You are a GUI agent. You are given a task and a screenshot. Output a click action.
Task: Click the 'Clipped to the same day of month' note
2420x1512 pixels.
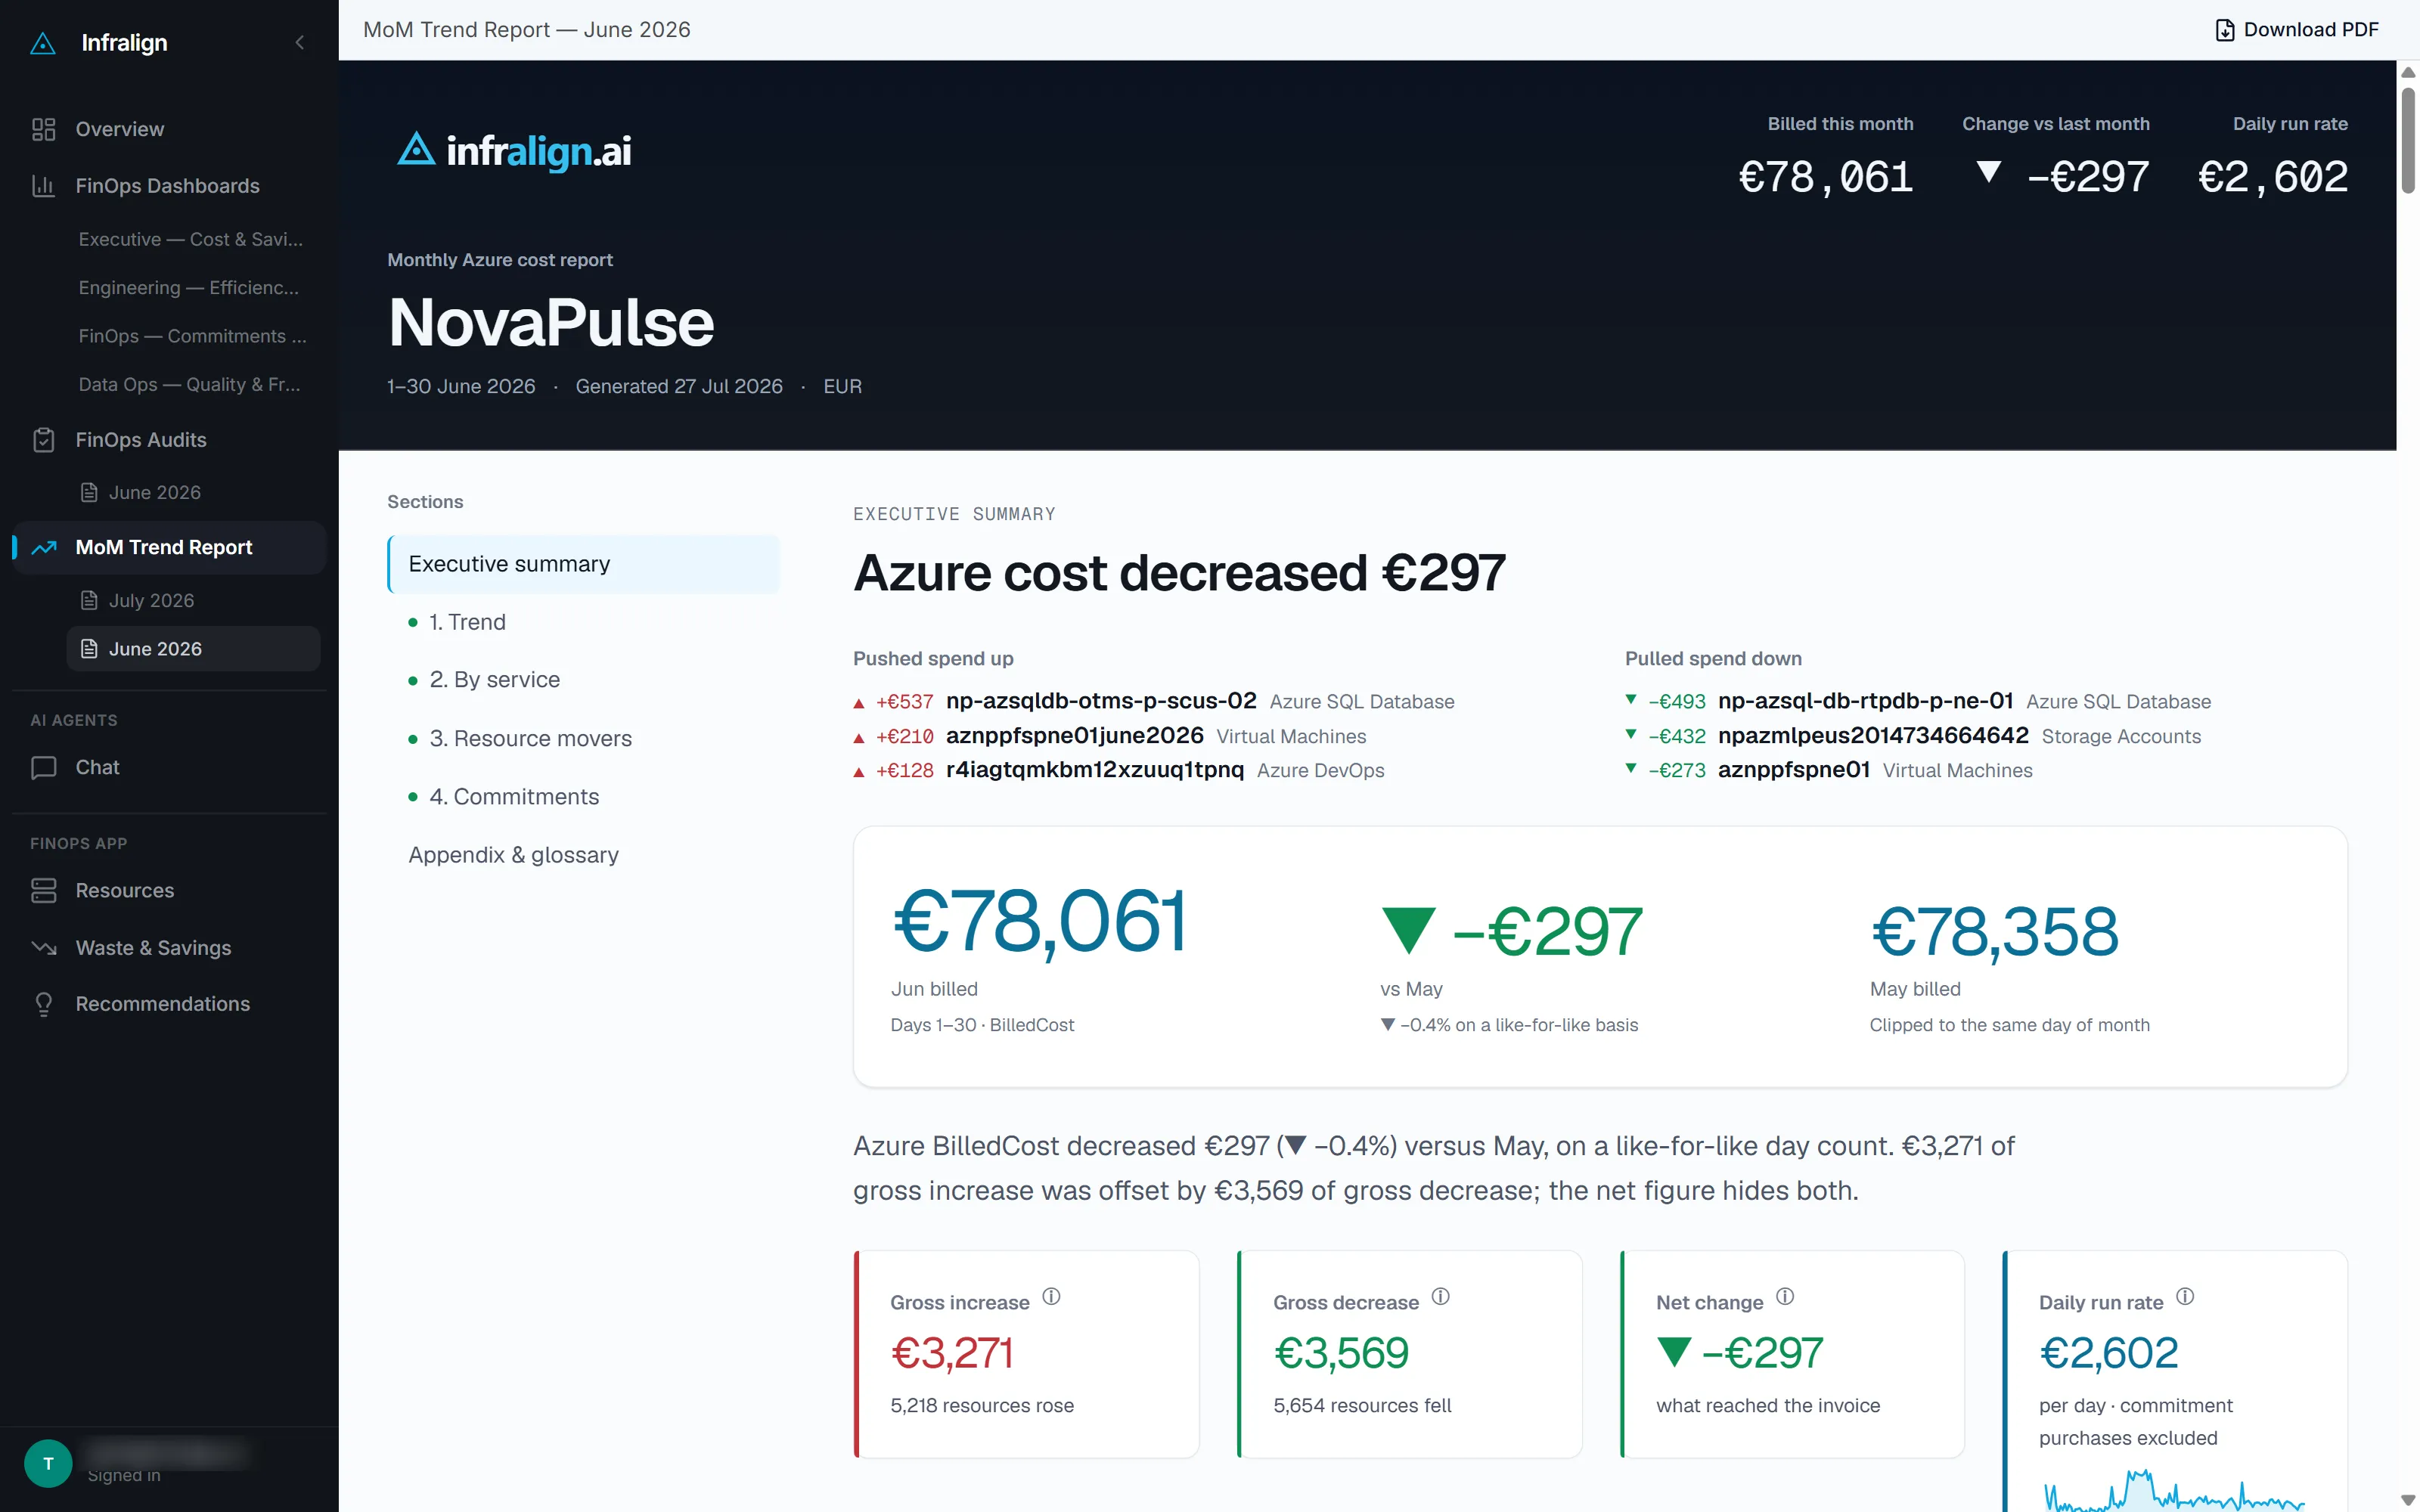tap(2010, 1025)
